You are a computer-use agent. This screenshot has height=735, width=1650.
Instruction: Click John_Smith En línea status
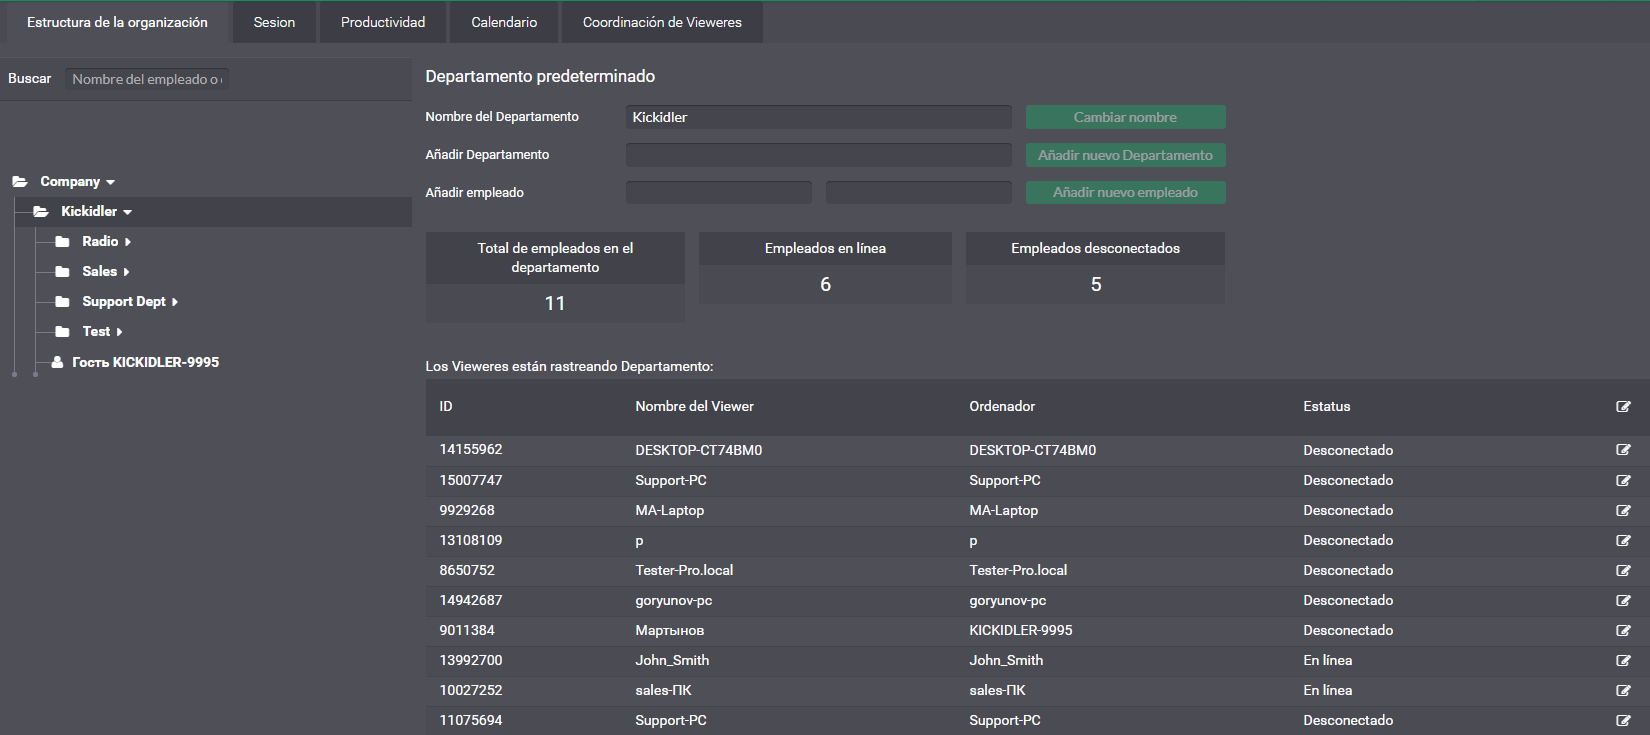pyautogui.click(x=1328, y=660)
